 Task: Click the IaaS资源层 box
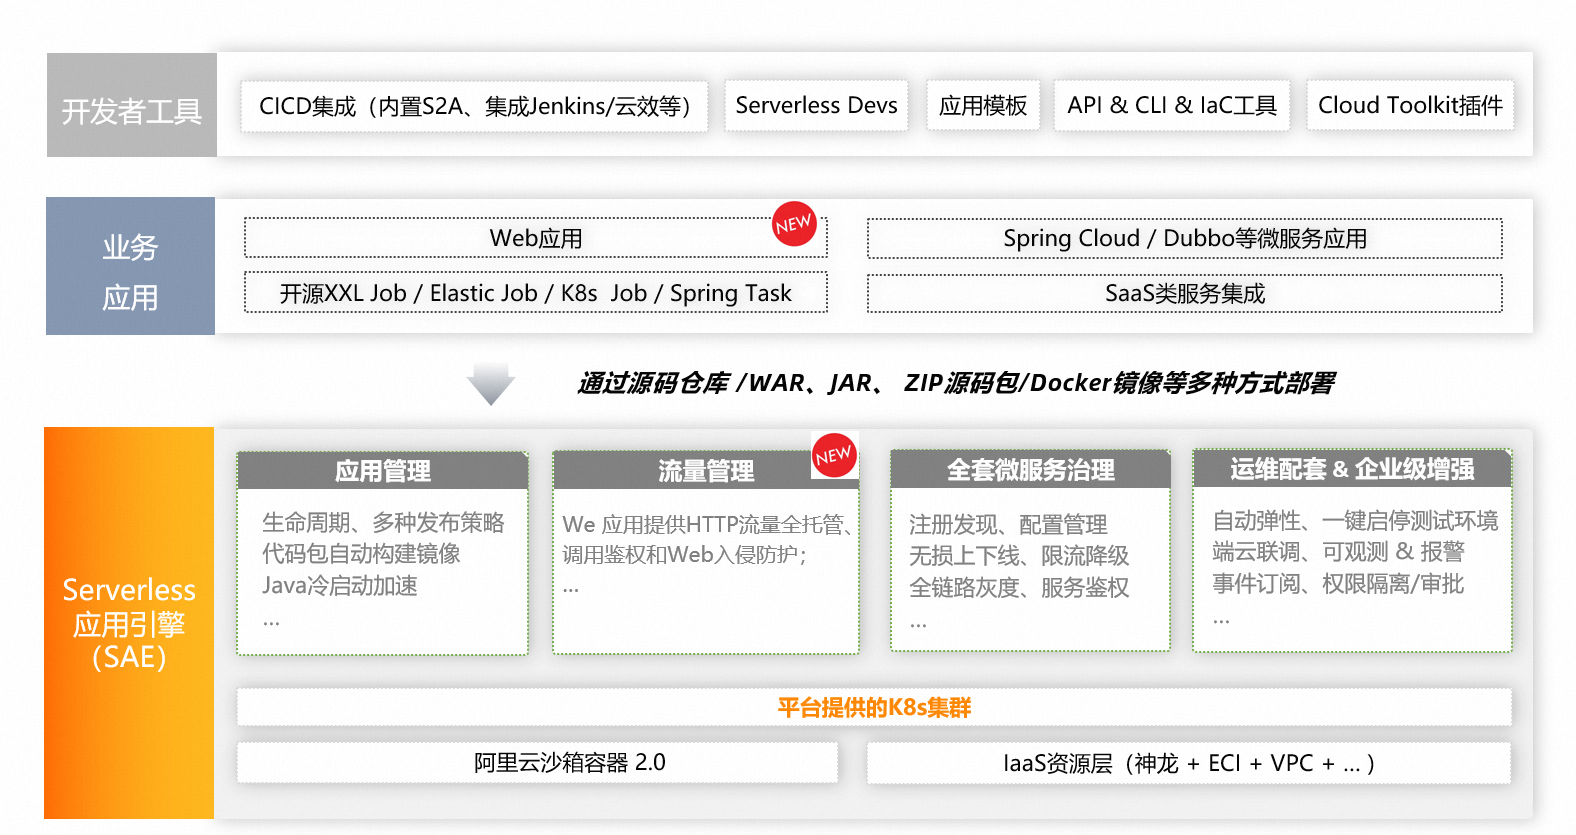tap(1189, 763)
